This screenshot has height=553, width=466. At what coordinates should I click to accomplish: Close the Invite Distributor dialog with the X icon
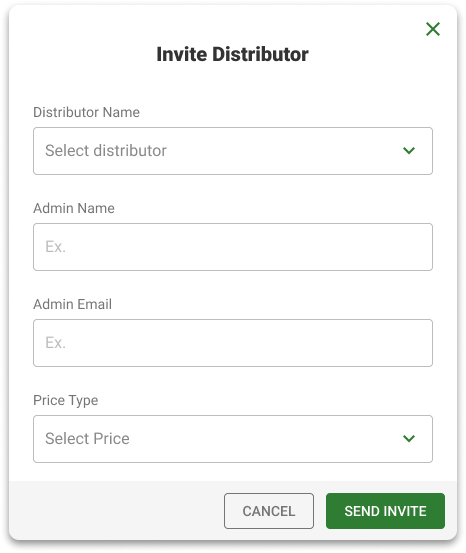click(433, 29)
